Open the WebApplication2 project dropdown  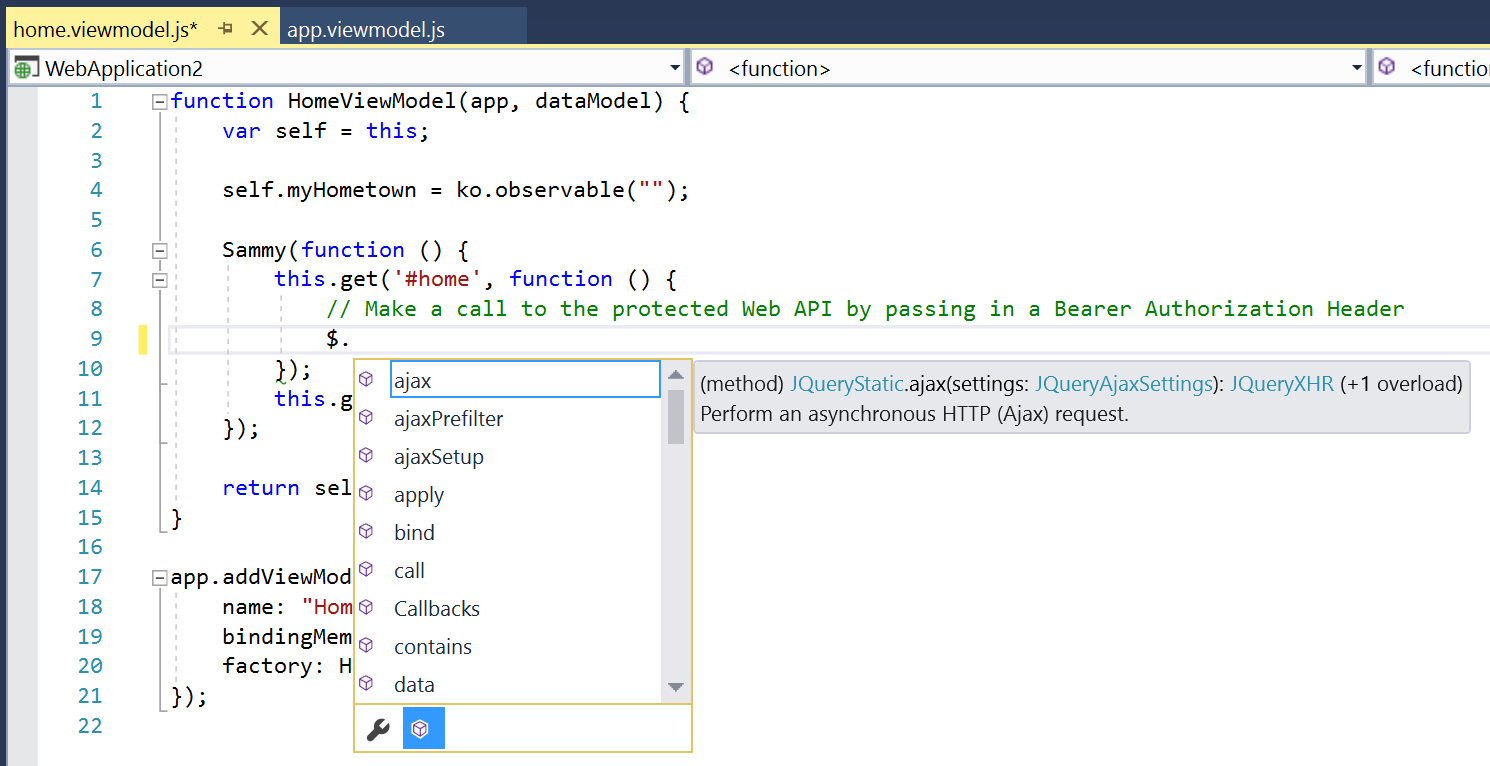[x=674, y=68]
